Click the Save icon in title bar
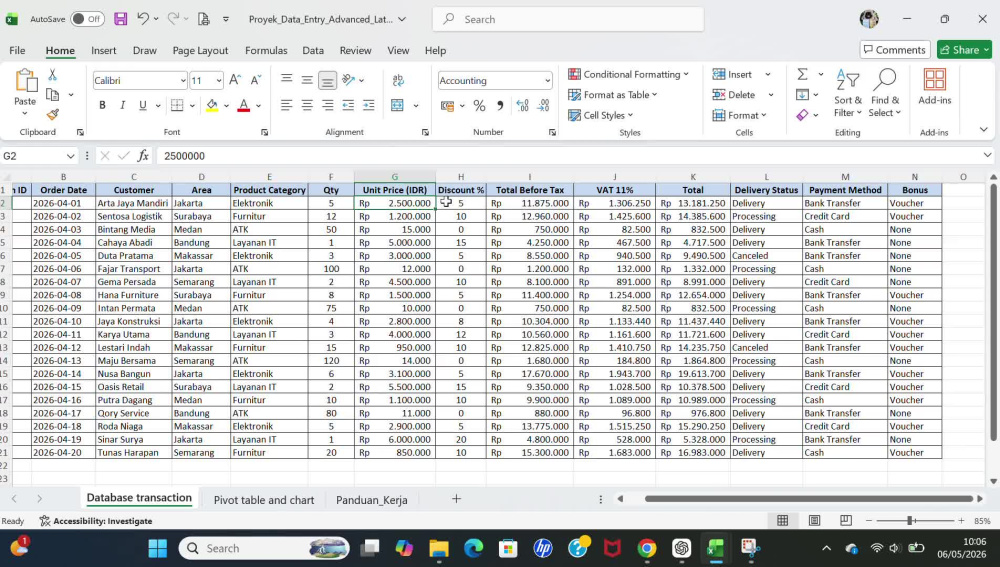Viewport: 1000px width, 567px height. pyautogui.click(x=121, y=19)
